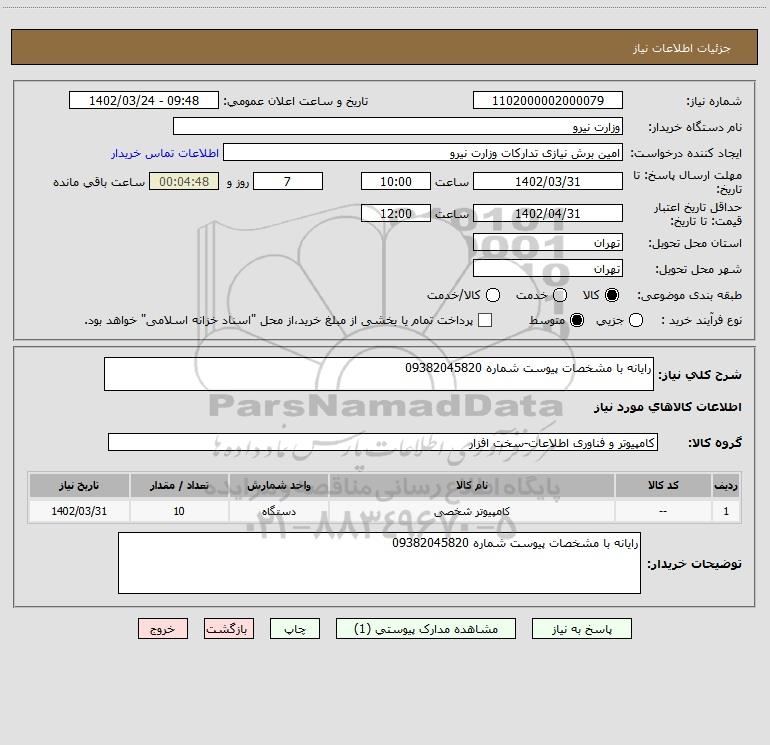This screenshot has width=770, height=745.
Task: Click the ساعت باقی مانده label
Action: [x=99, y=182]
